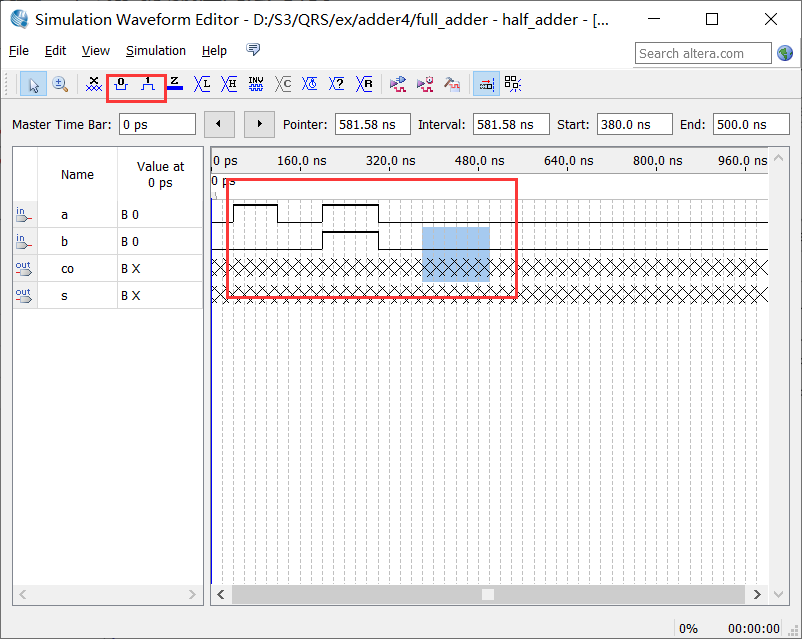Set Arbitrary Value (?) on selection
This screenshot has width=802, height=639.
pos(337,84)
